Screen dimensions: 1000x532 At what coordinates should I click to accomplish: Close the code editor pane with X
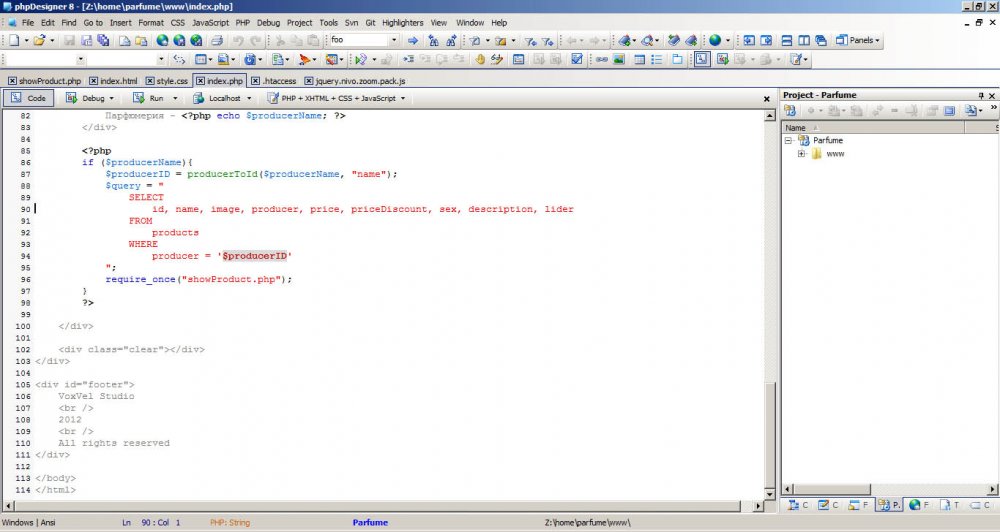click(x=767, y=99)
